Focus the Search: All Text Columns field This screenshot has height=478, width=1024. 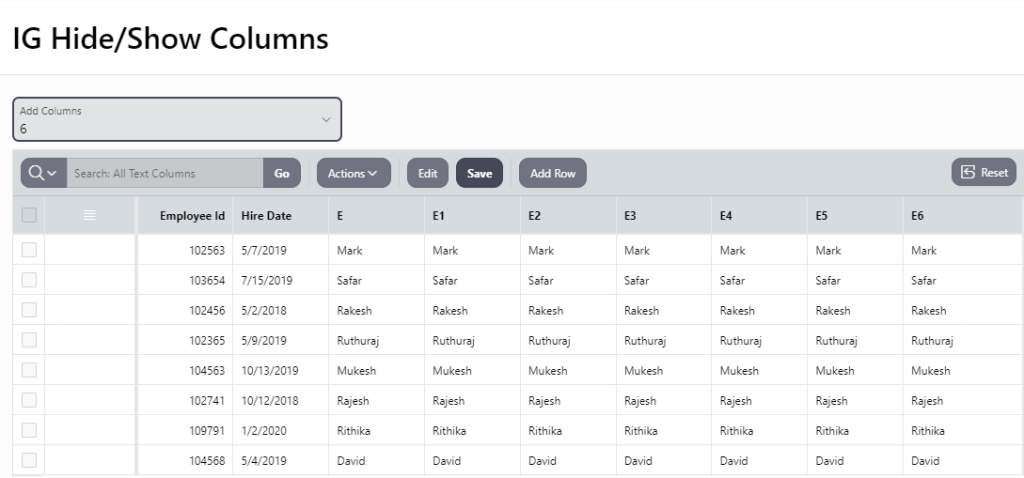pos(165,173)
